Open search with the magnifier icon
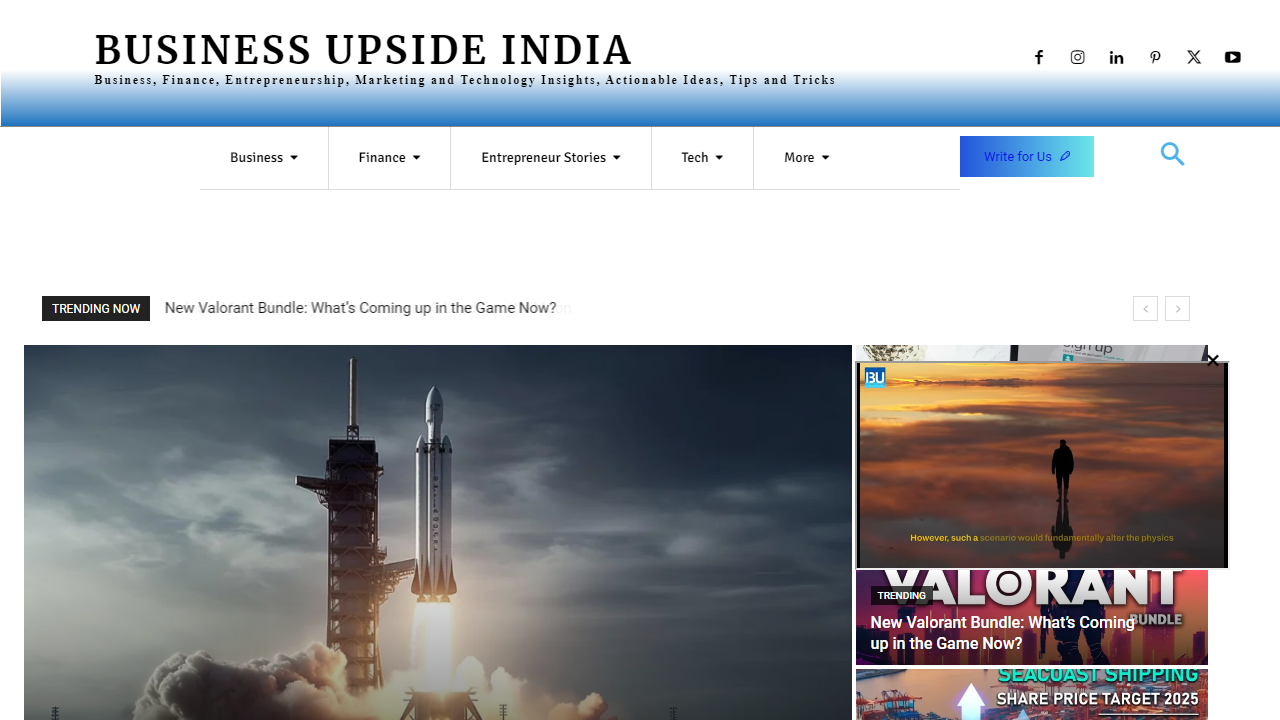 (x=1172, y=154)
